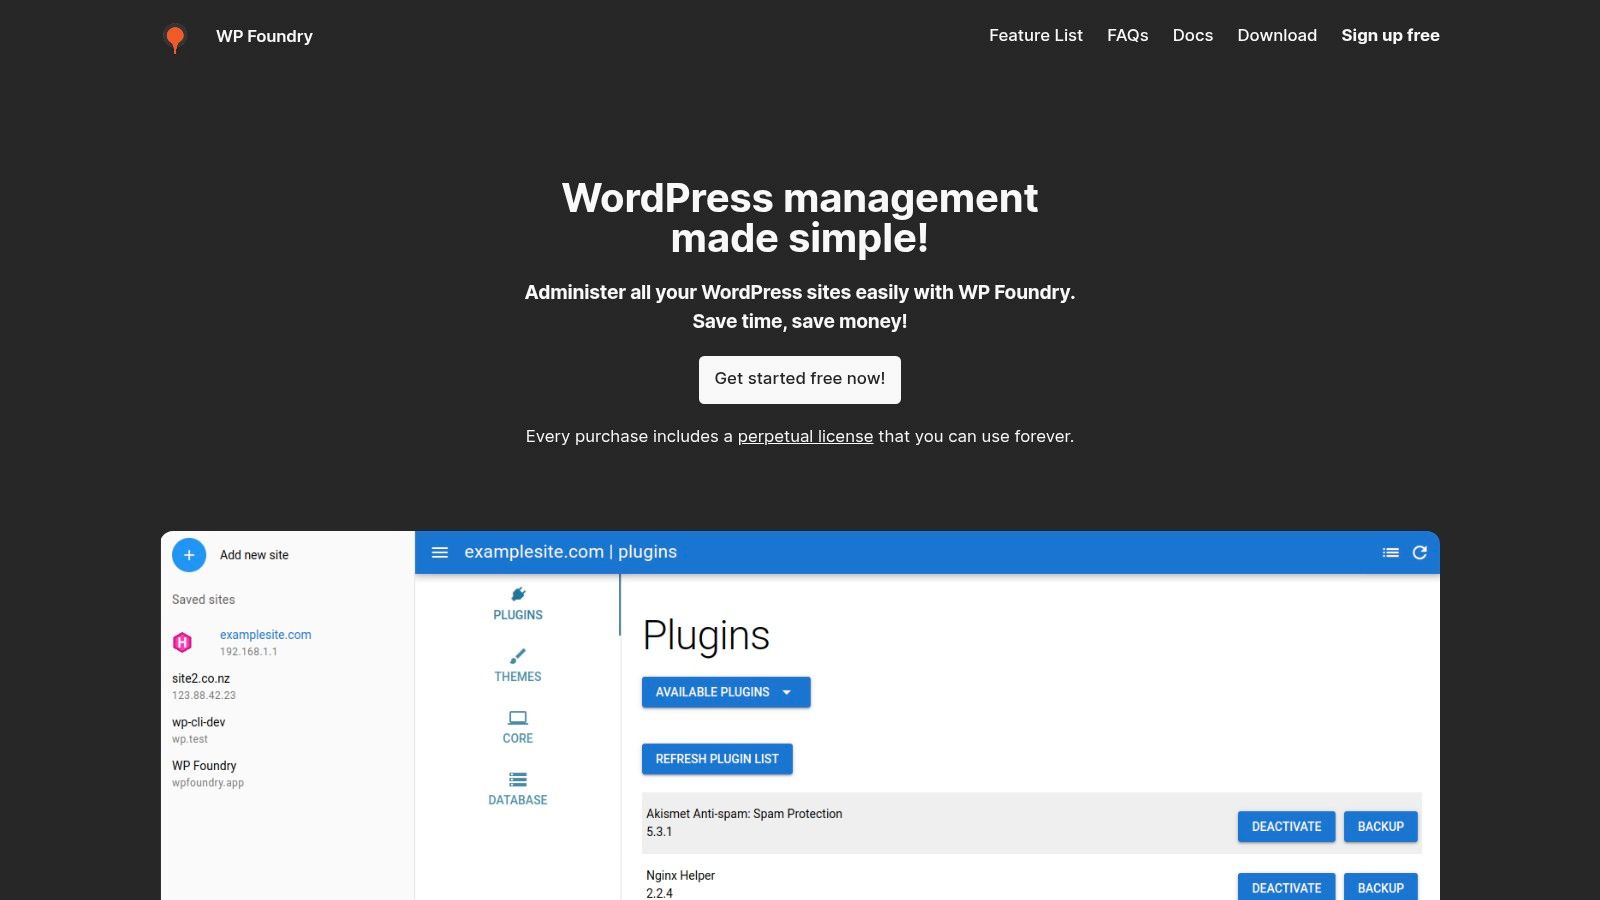Screen dimensions: 1600x900
Task: Click the list view icon in the blue header
Action: coord(1390,552)
